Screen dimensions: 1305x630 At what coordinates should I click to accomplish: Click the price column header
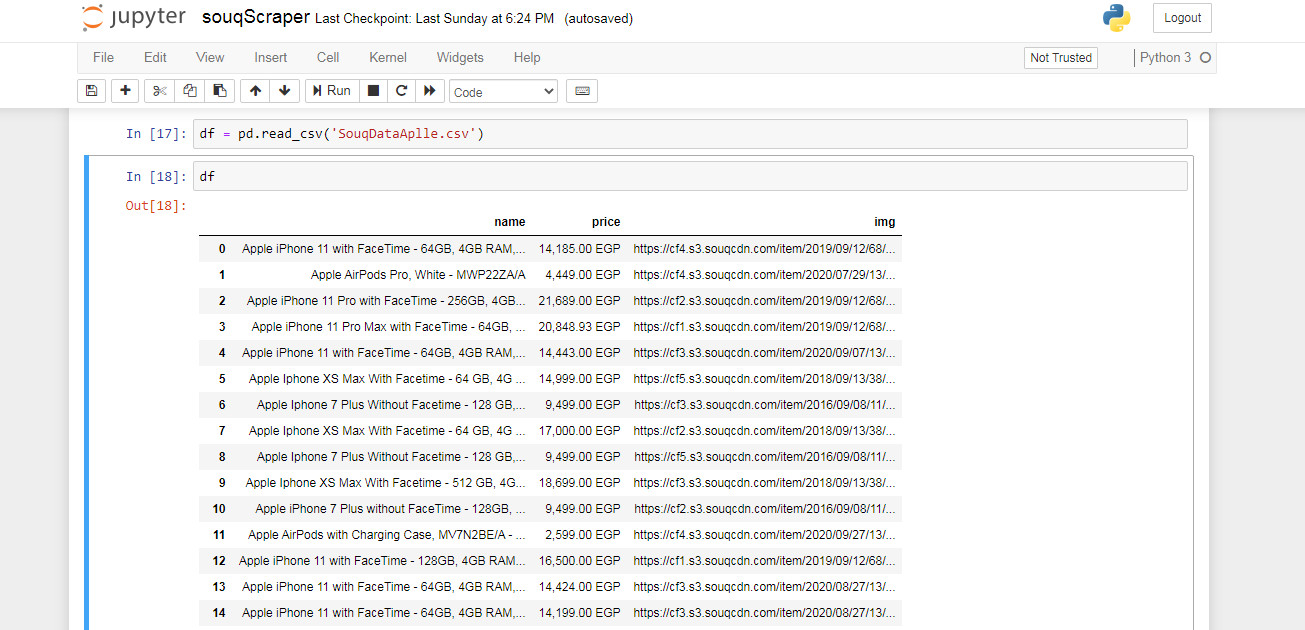pyautogui.click(x=605, y=222)
